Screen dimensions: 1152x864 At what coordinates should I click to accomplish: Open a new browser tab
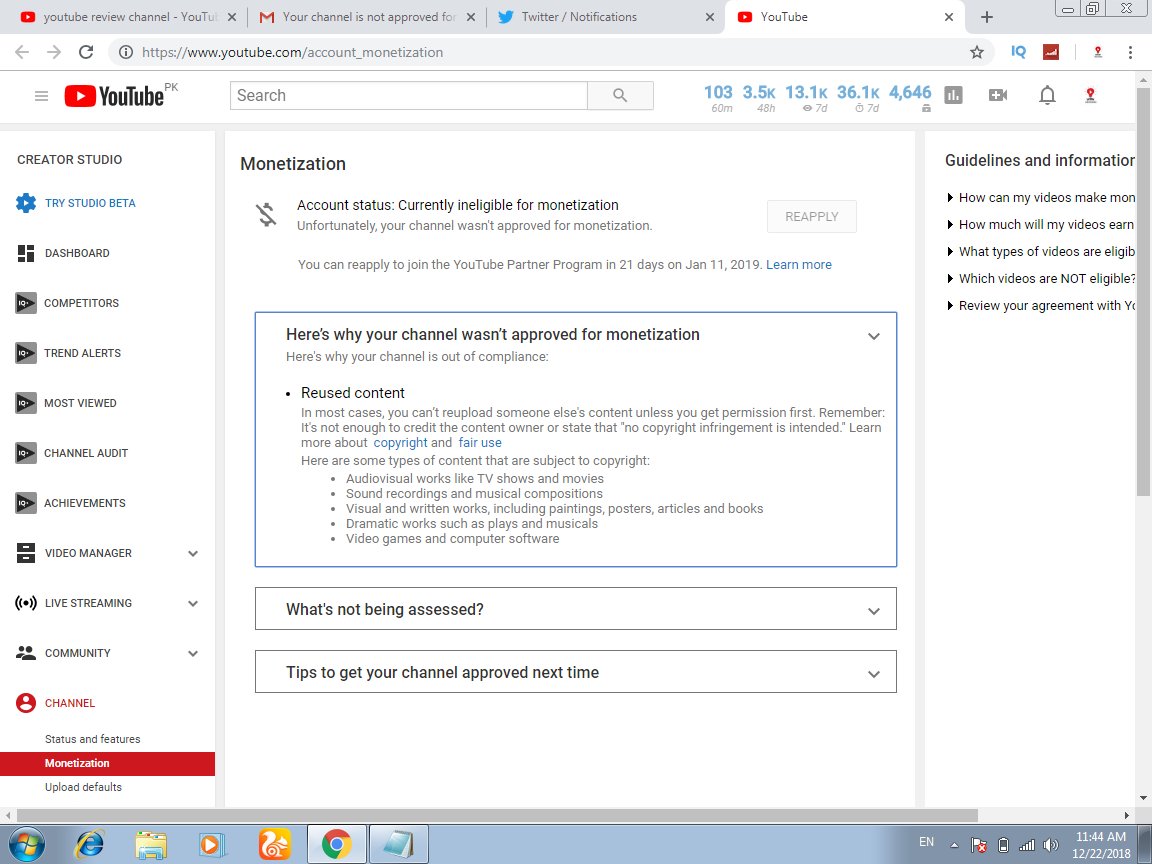(987, 17)
